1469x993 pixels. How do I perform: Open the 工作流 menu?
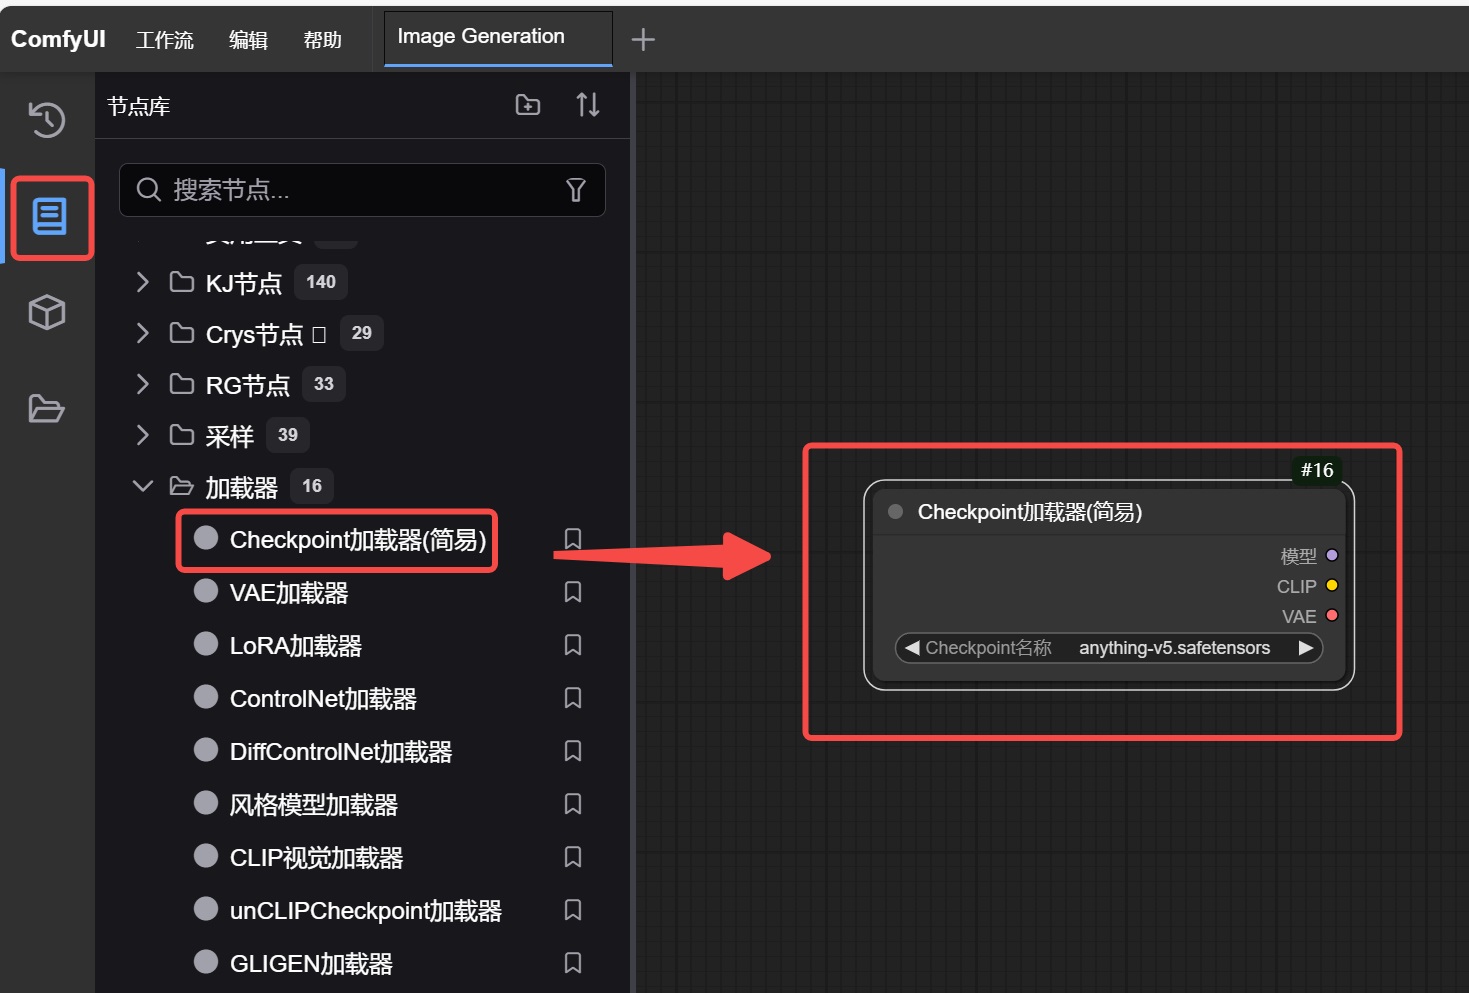point(163,39)
